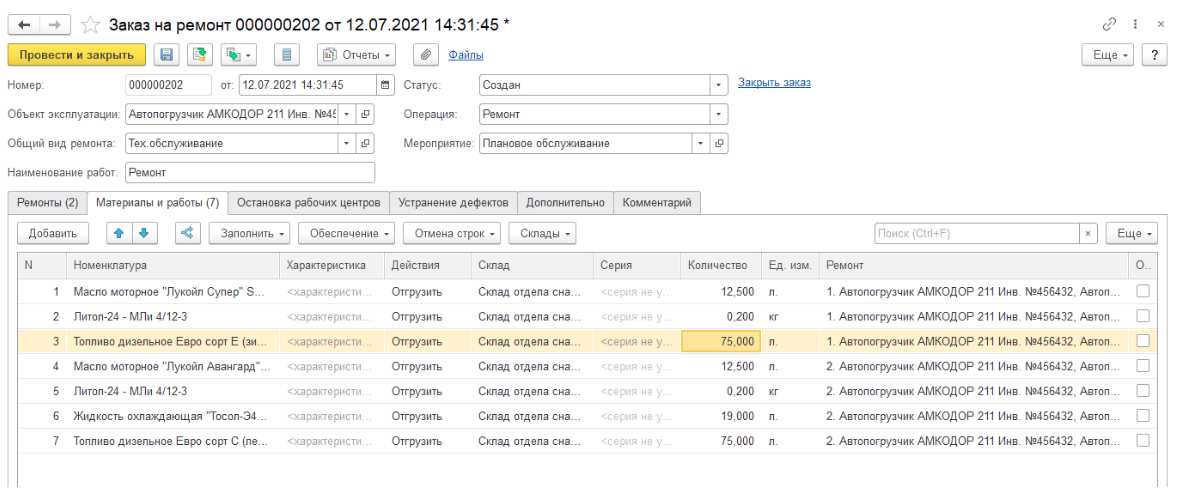The image size is (1185, 492).
Task: Tick the checkbox in row 6 Жидкость охлаждающая Тосол
Action: 1143,416
